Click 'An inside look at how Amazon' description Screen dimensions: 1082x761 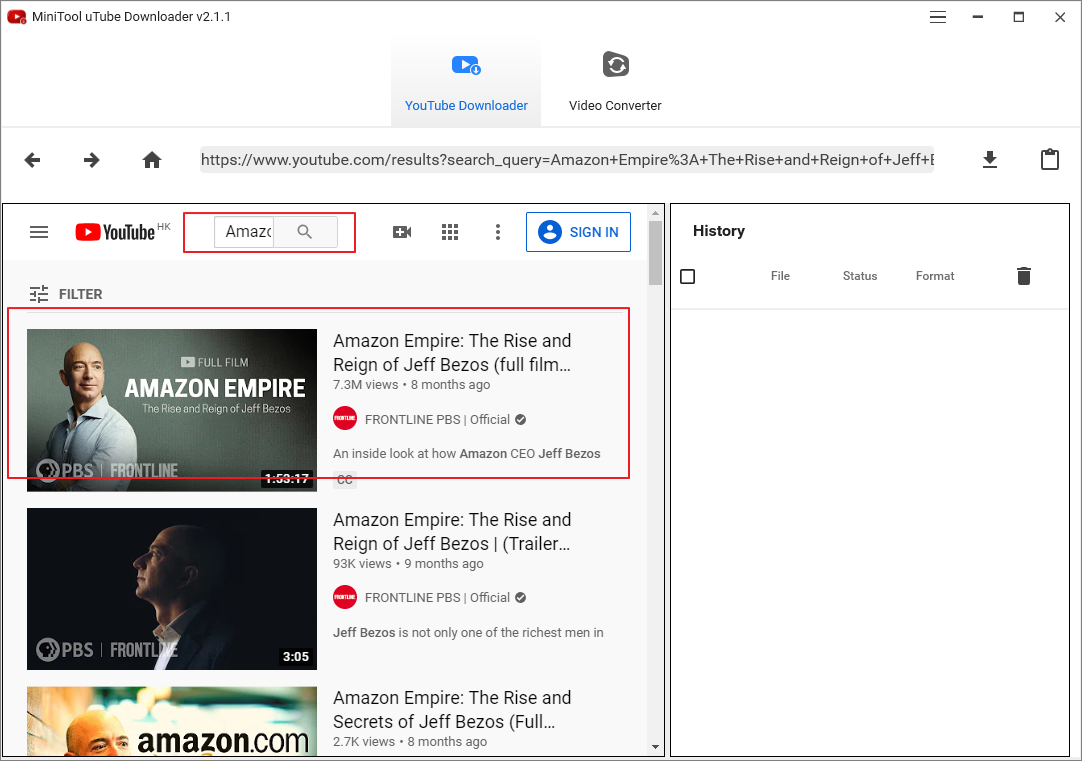[466, 453]
